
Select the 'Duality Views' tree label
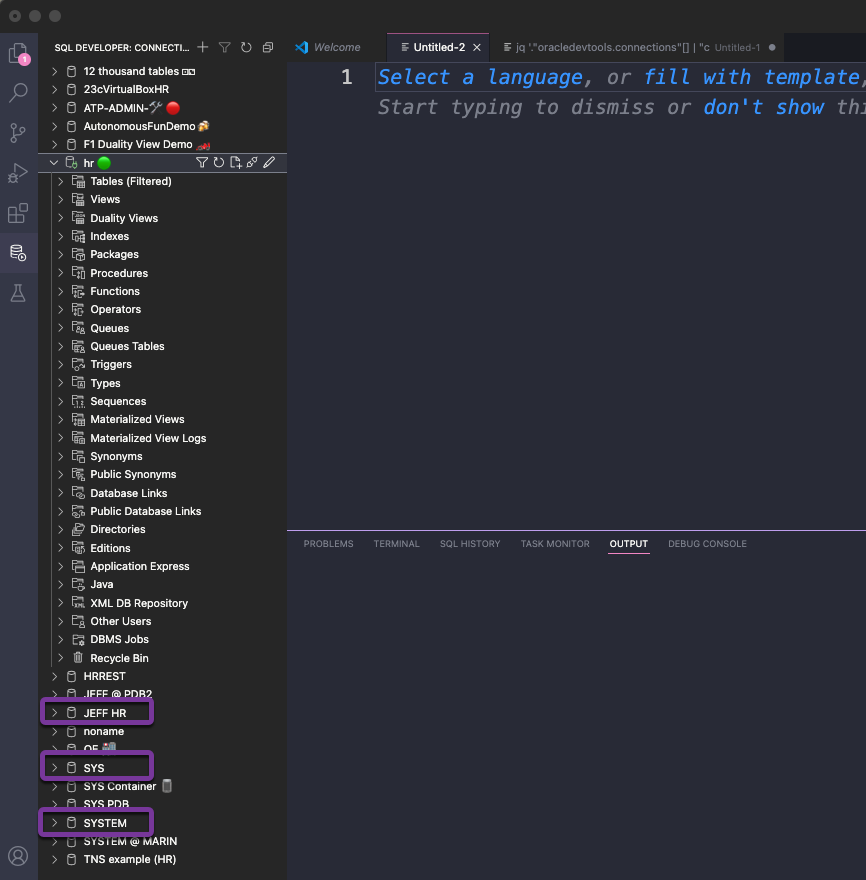click(124, 218)
